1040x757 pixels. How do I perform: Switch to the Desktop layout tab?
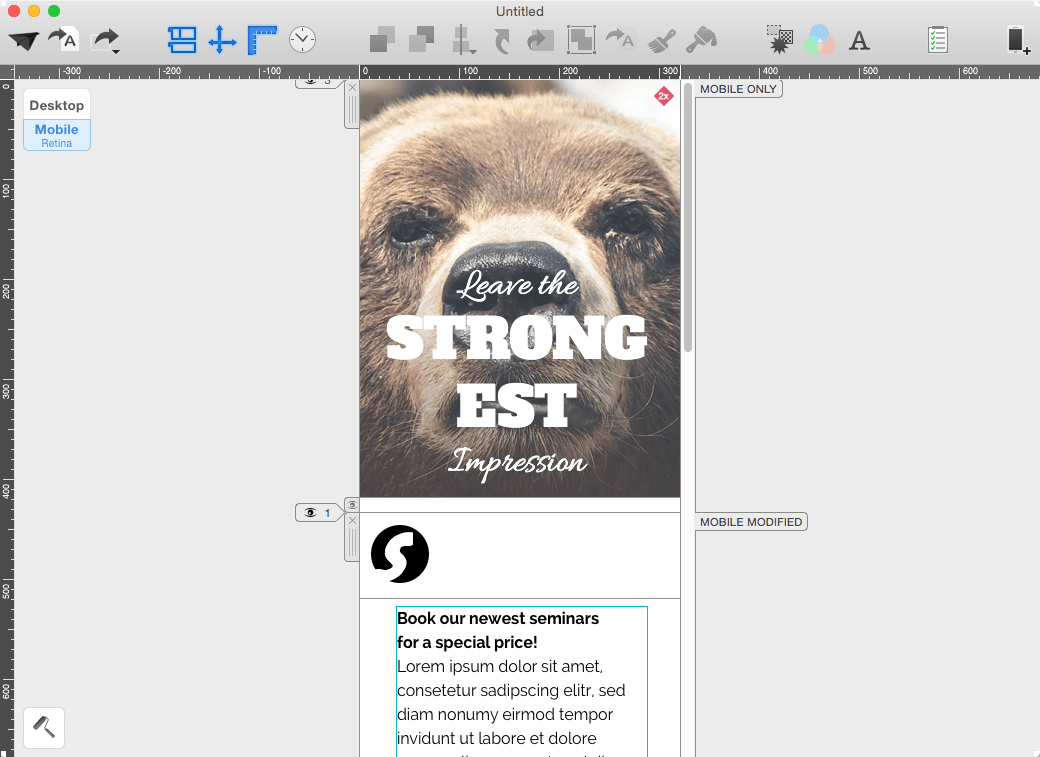[57, 105]
